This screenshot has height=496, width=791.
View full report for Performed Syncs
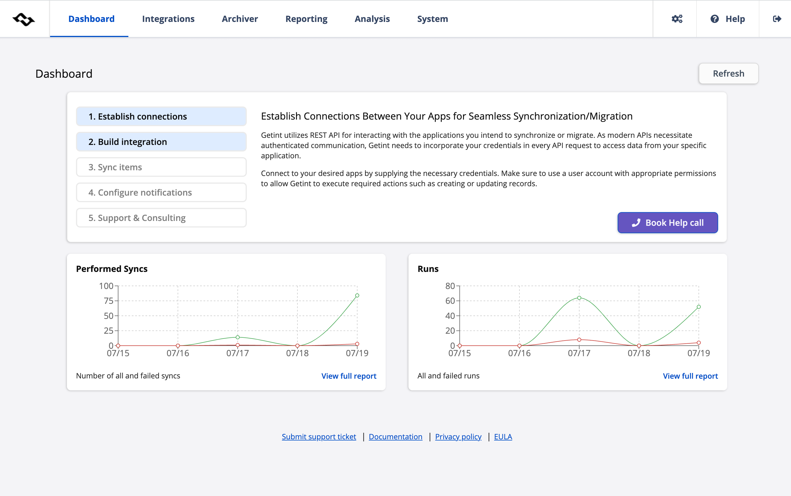[x=348, y=376]
